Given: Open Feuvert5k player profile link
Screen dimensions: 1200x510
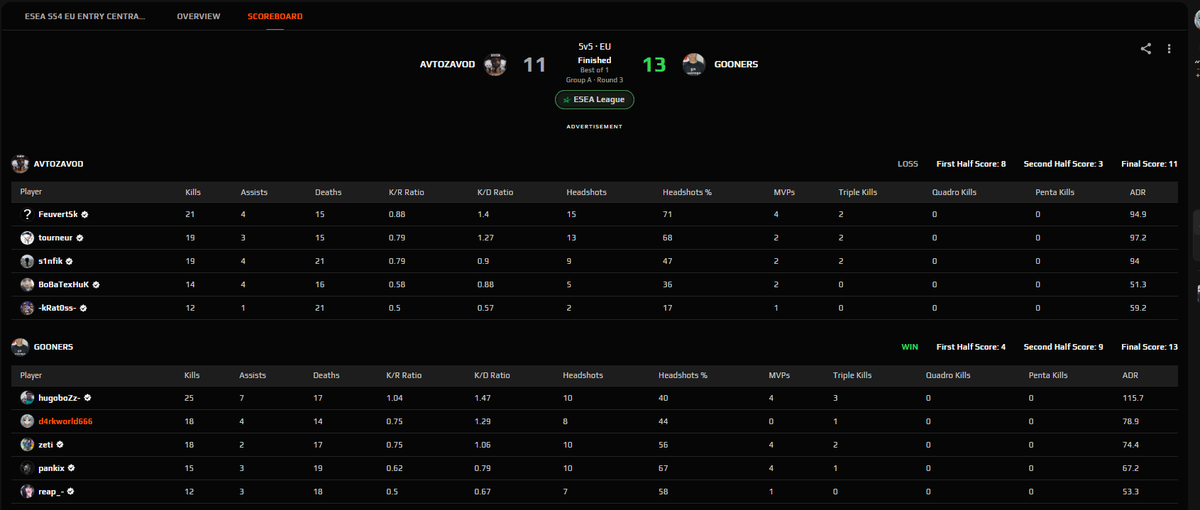Looking at the screenshot, I should pos(58,214).
